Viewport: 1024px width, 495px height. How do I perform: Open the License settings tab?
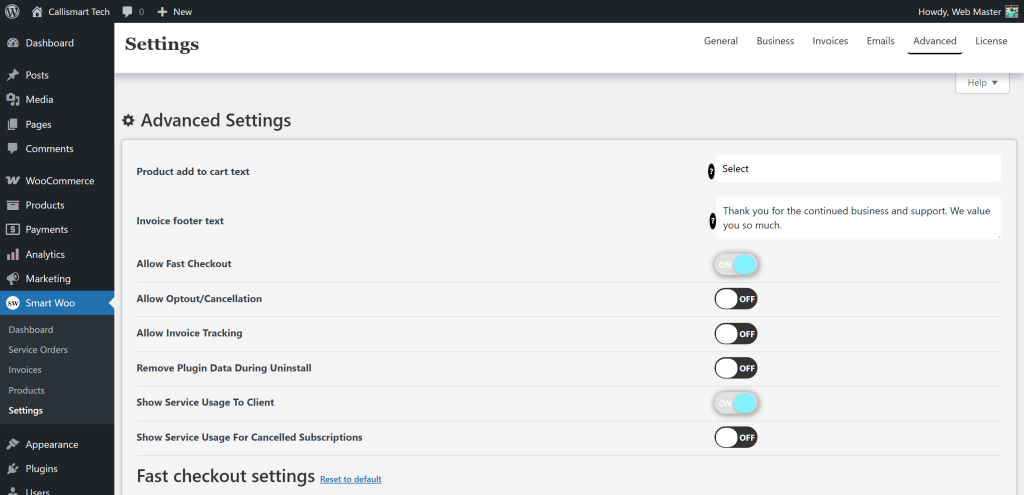click(x=991, y=40)
